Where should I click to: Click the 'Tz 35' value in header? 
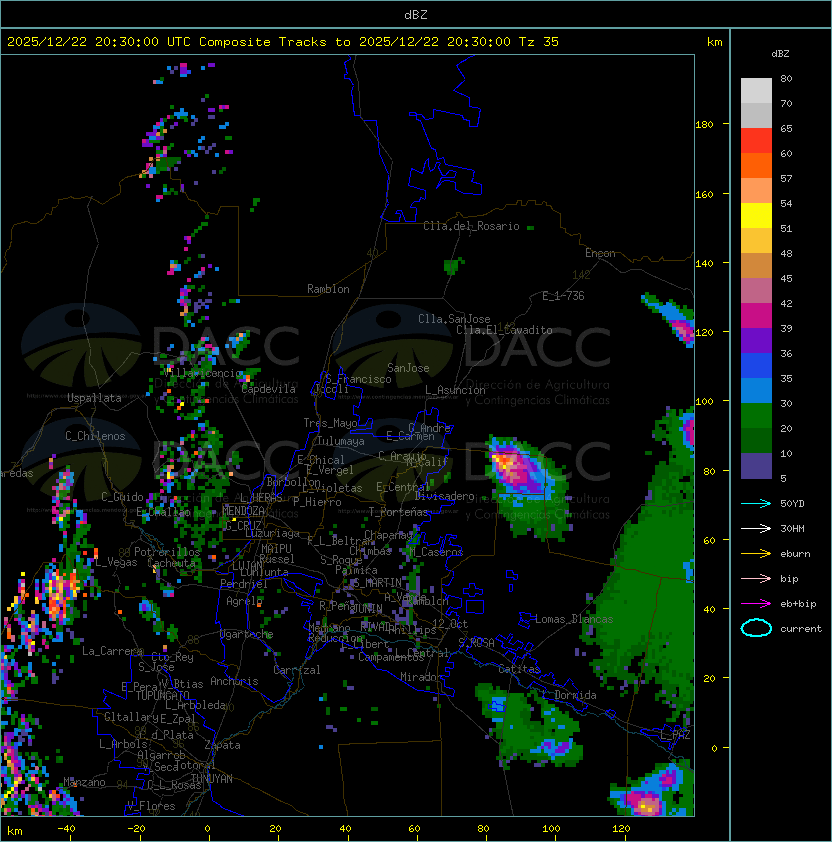pyautogui.click(x=539, y=42)
